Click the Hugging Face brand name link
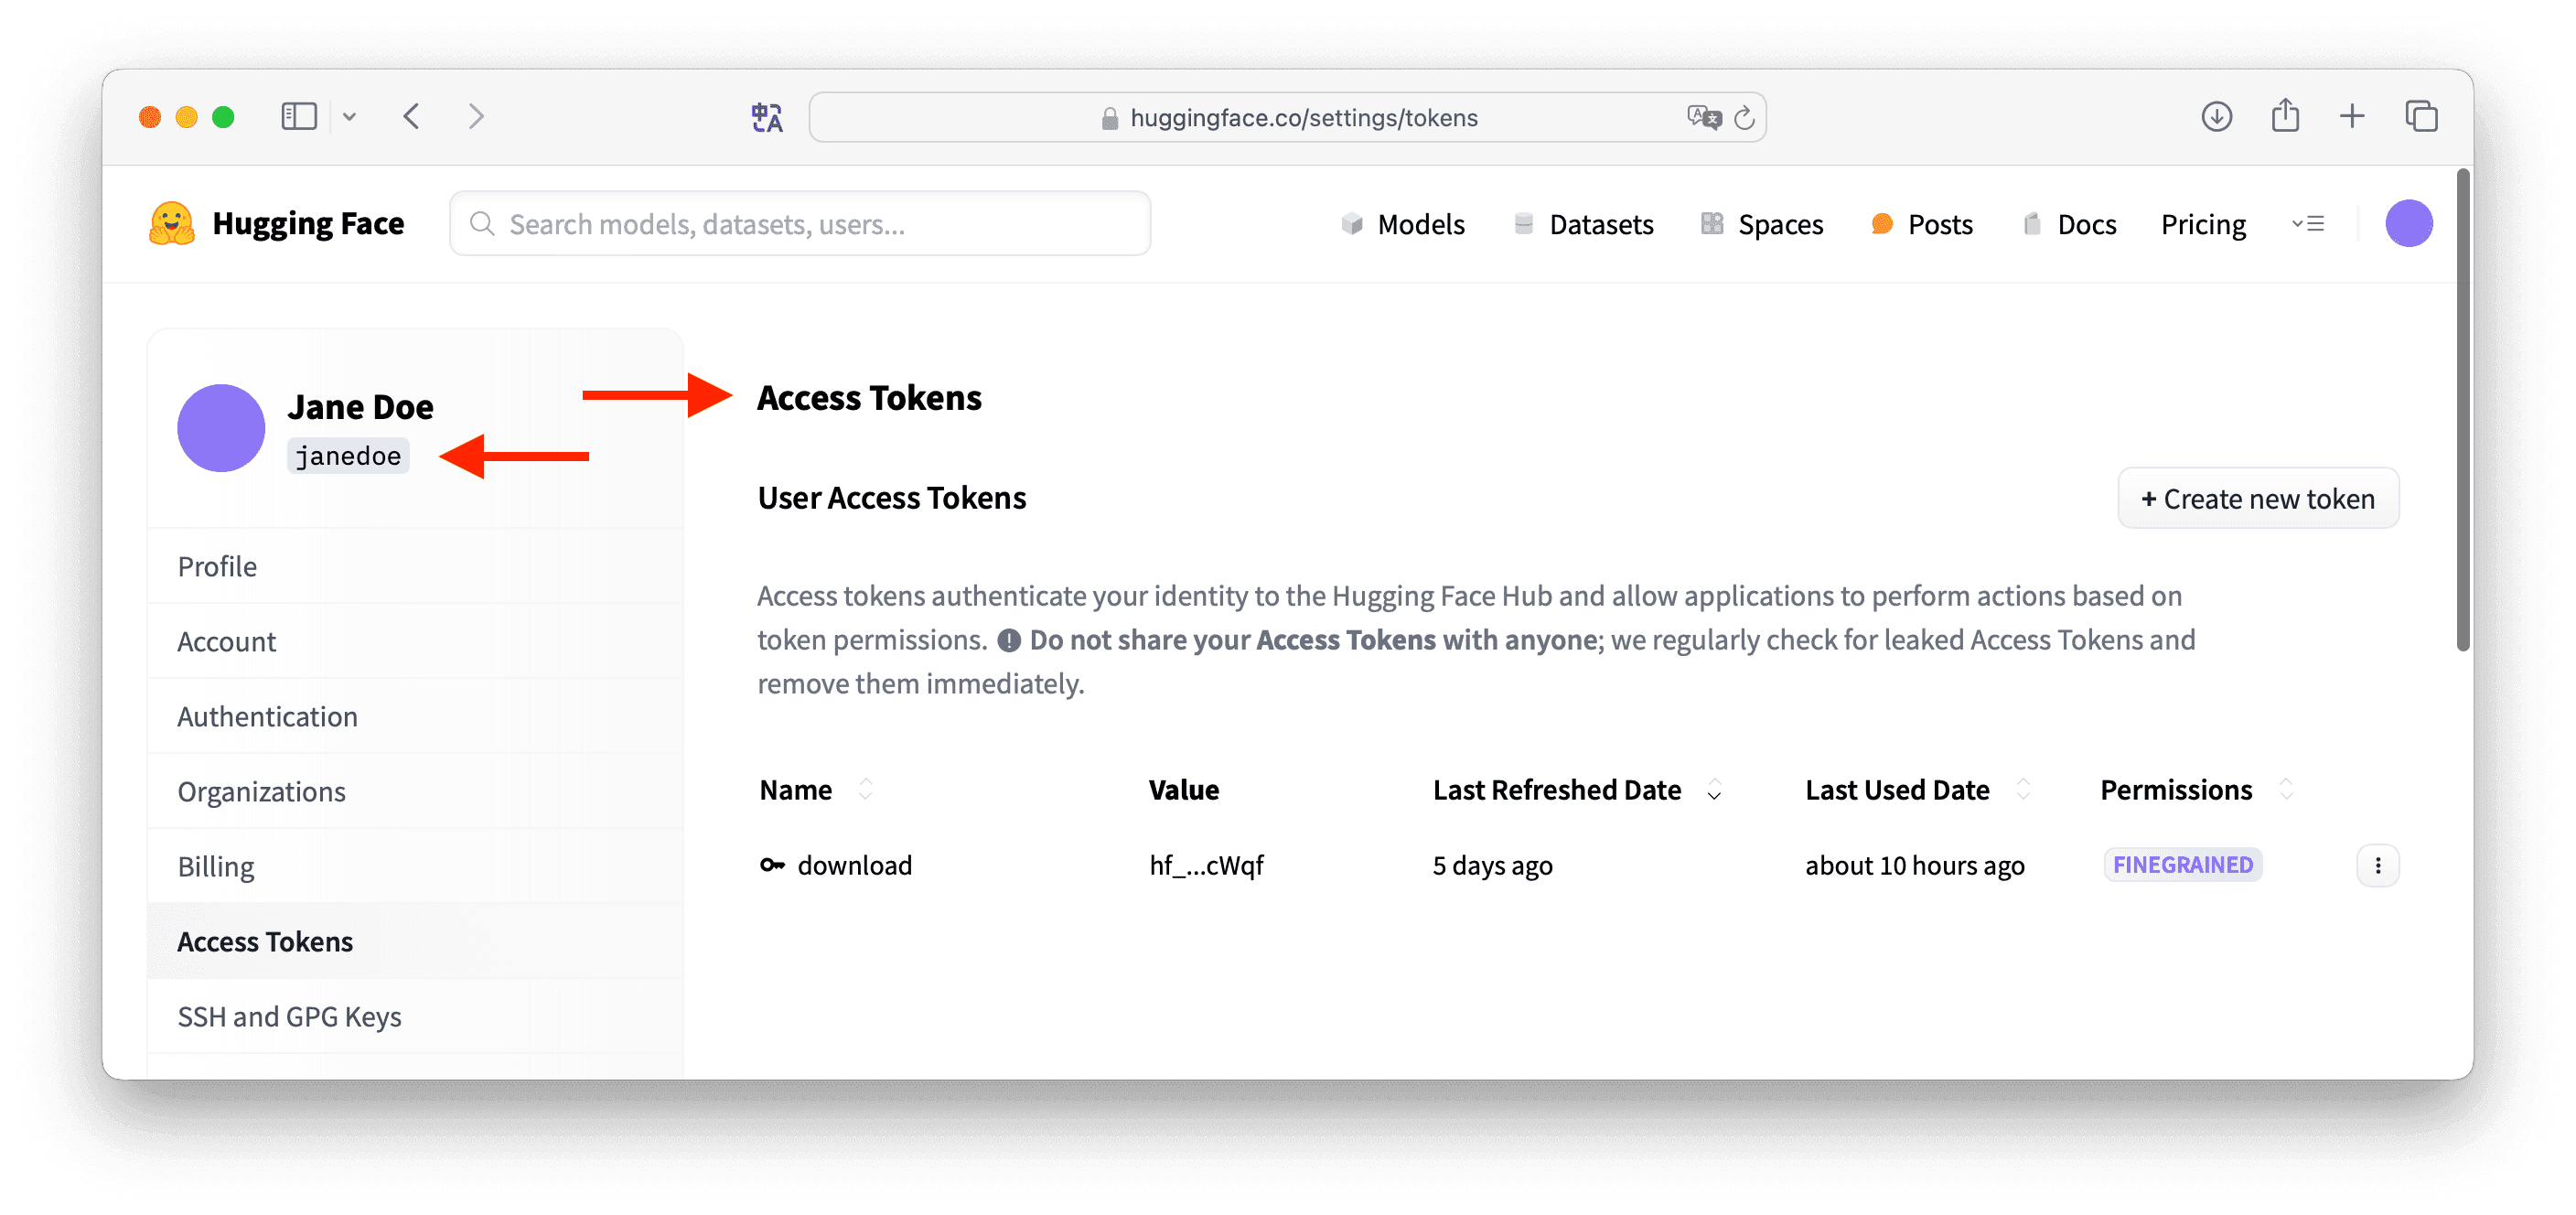The width and height of the screenshot is (2576, 1215). click(x=308, y=223)
